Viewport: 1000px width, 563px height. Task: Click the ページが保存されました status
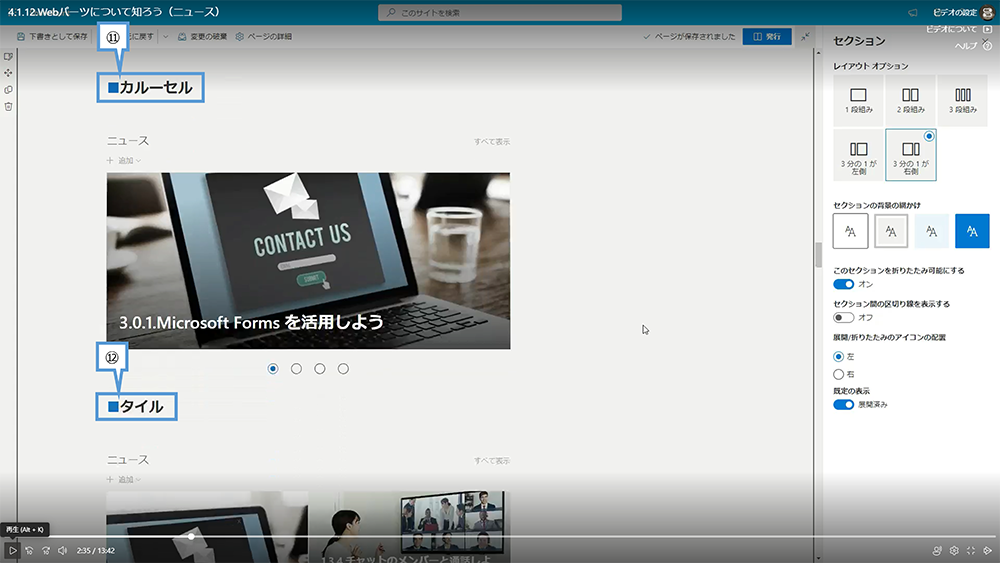[689, 37]
